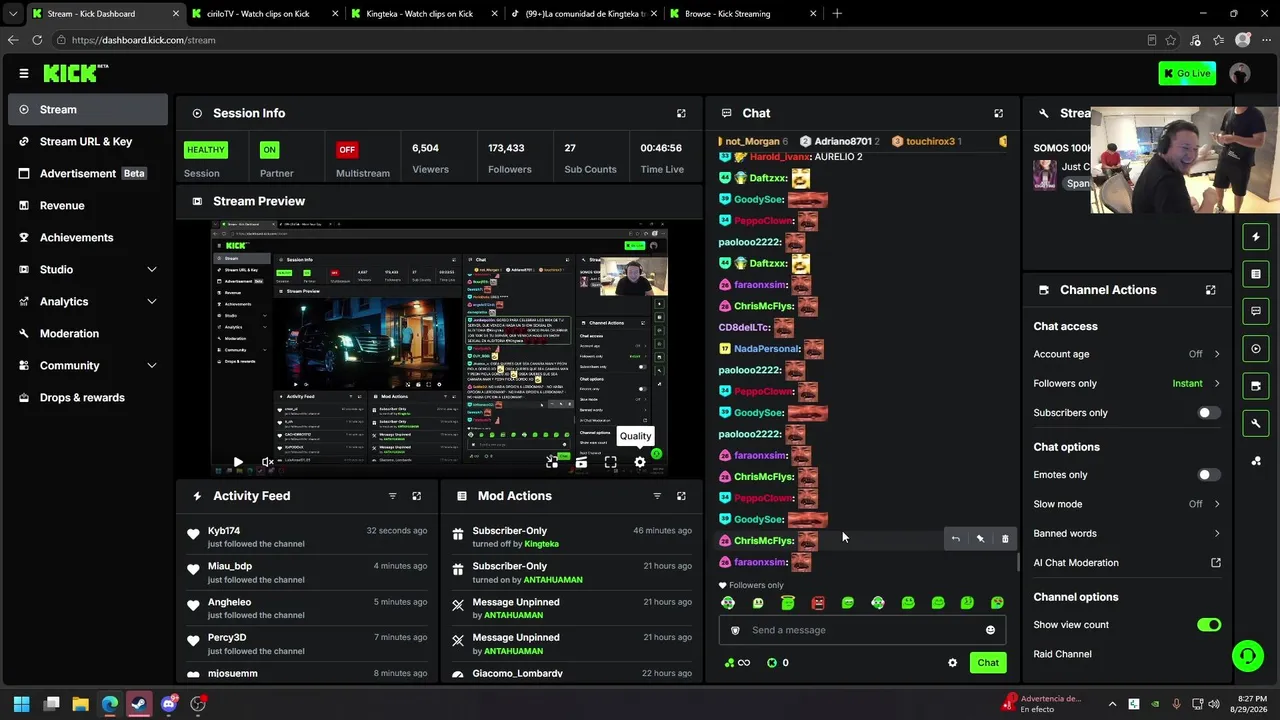The image size is (1280, 720).
Task: Expand the Activity Feed panel
Action: (417, 496)
